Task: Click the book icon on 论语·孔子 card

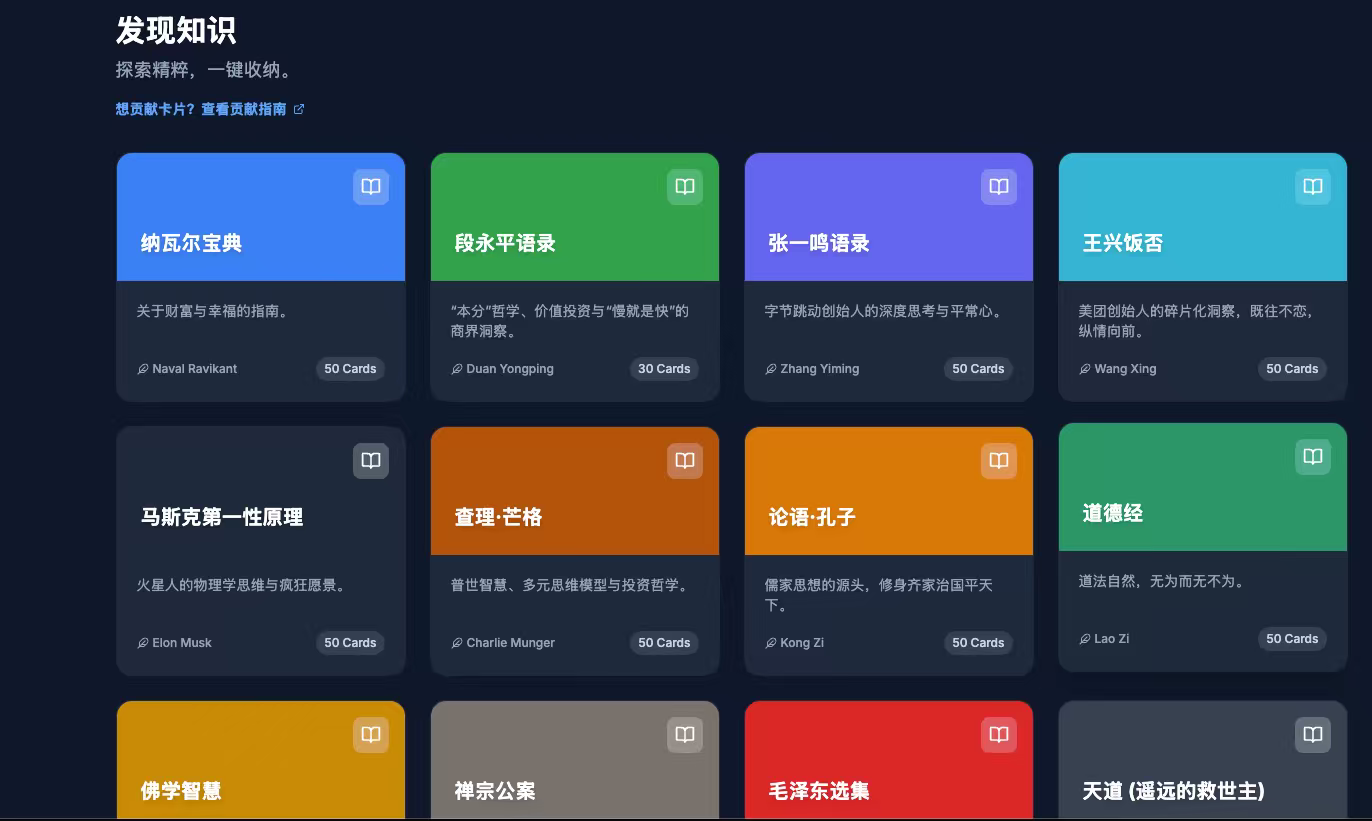Action: pos(998,461)
